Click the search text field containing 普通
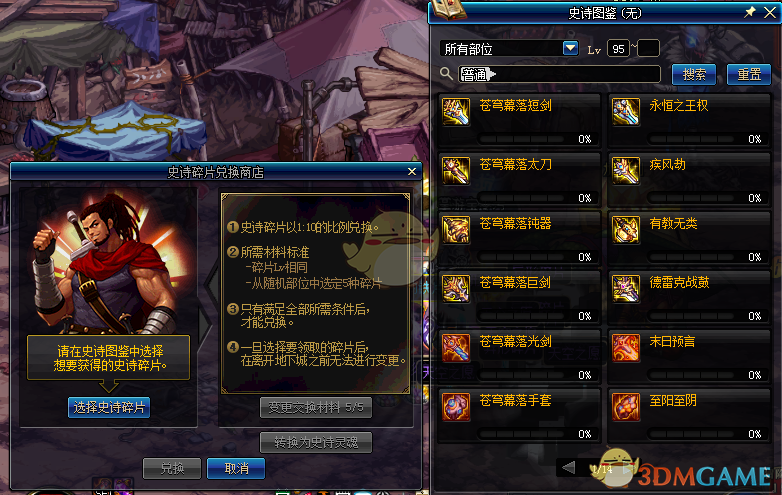 (x=560, y=74)
